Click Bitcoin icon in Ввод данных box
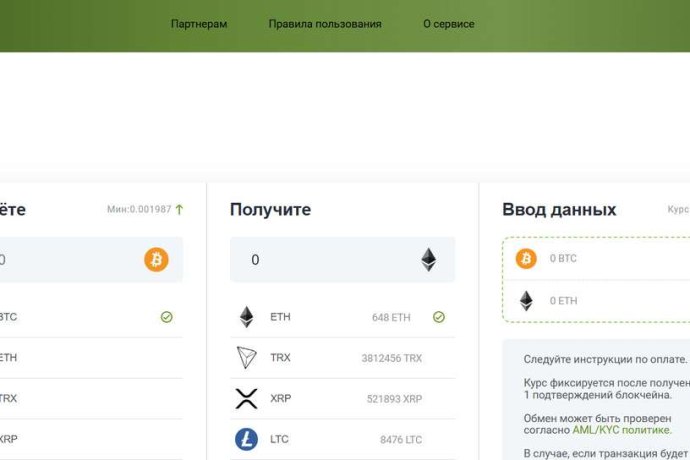This screenshot has height=460, width=690. [526, 258]
